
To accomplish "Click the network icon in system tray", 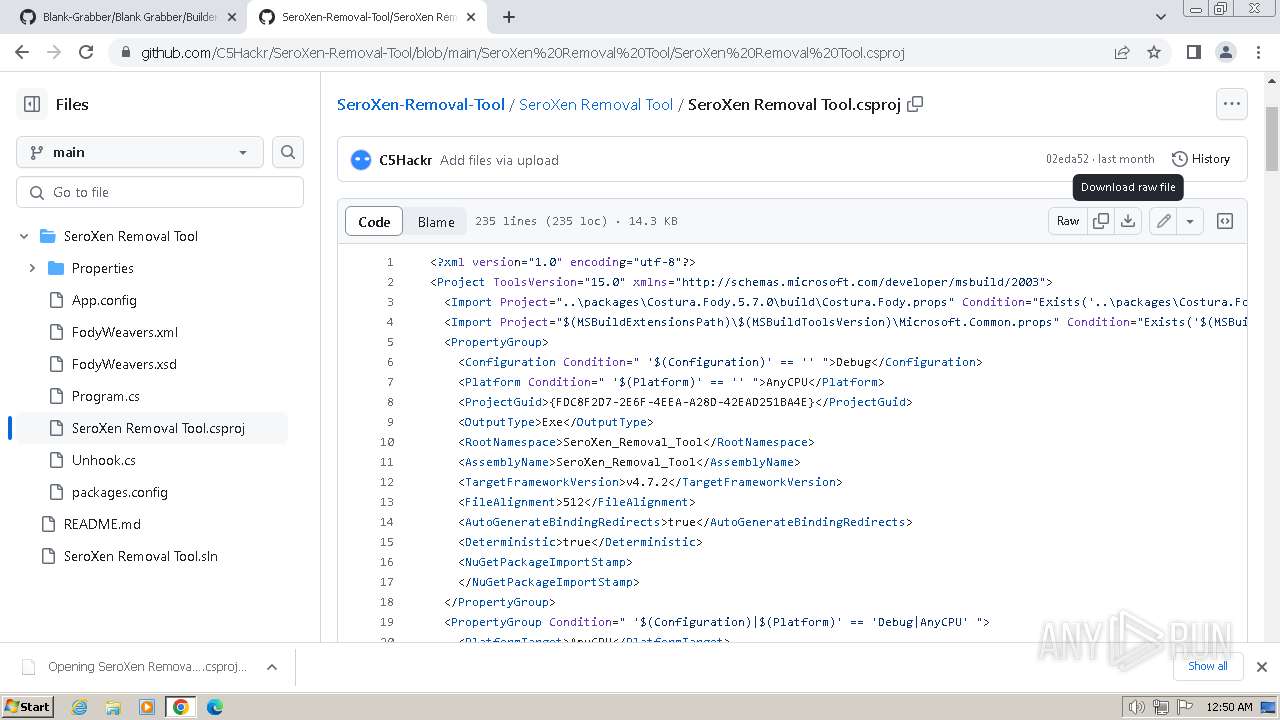I will point(1159,707).
